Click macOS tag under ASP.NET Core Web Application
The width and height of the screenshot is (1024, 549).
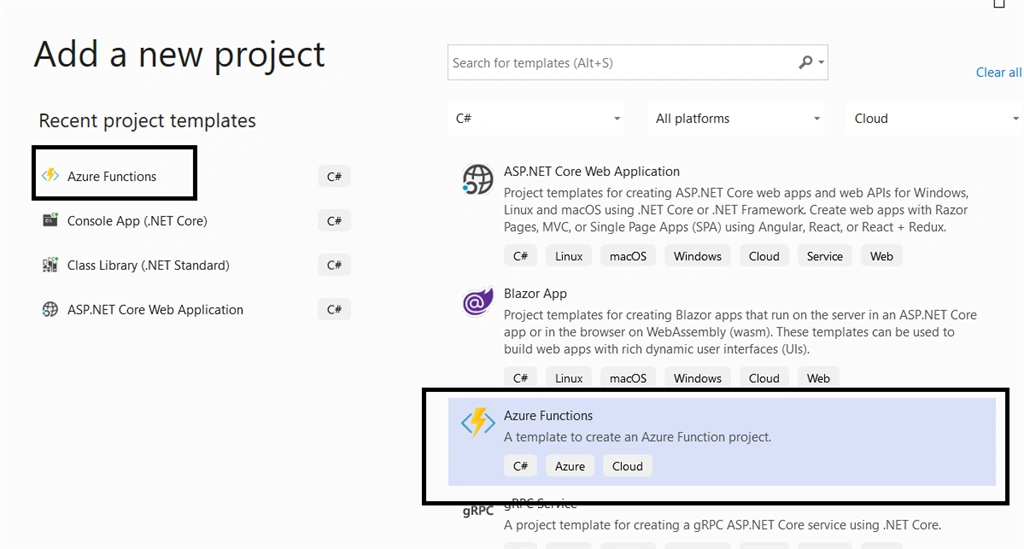pyautogui.click(x=628, y=256)
